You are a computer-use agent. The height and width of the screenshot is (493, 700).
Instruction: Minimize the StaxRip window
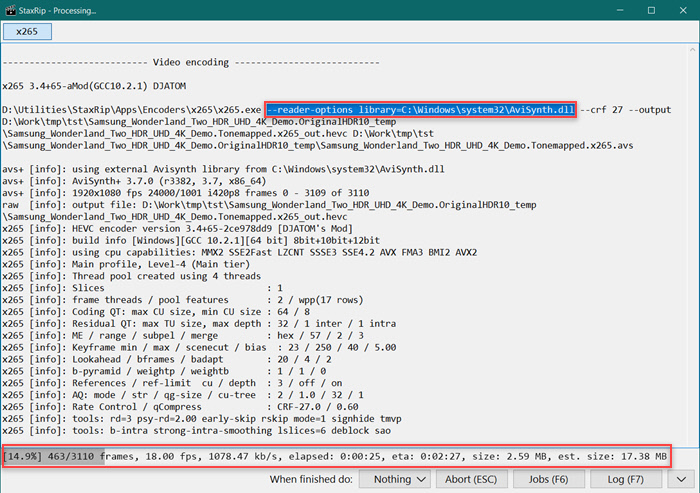pyautogui.click(x=620, y=10)
